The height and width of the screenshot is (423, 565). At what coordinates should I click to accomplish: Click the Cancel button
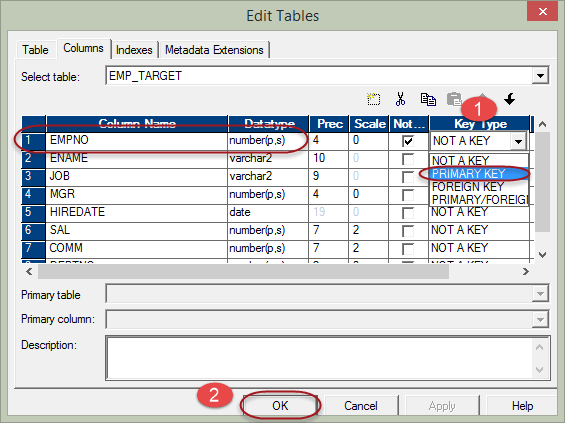(361, 406)
